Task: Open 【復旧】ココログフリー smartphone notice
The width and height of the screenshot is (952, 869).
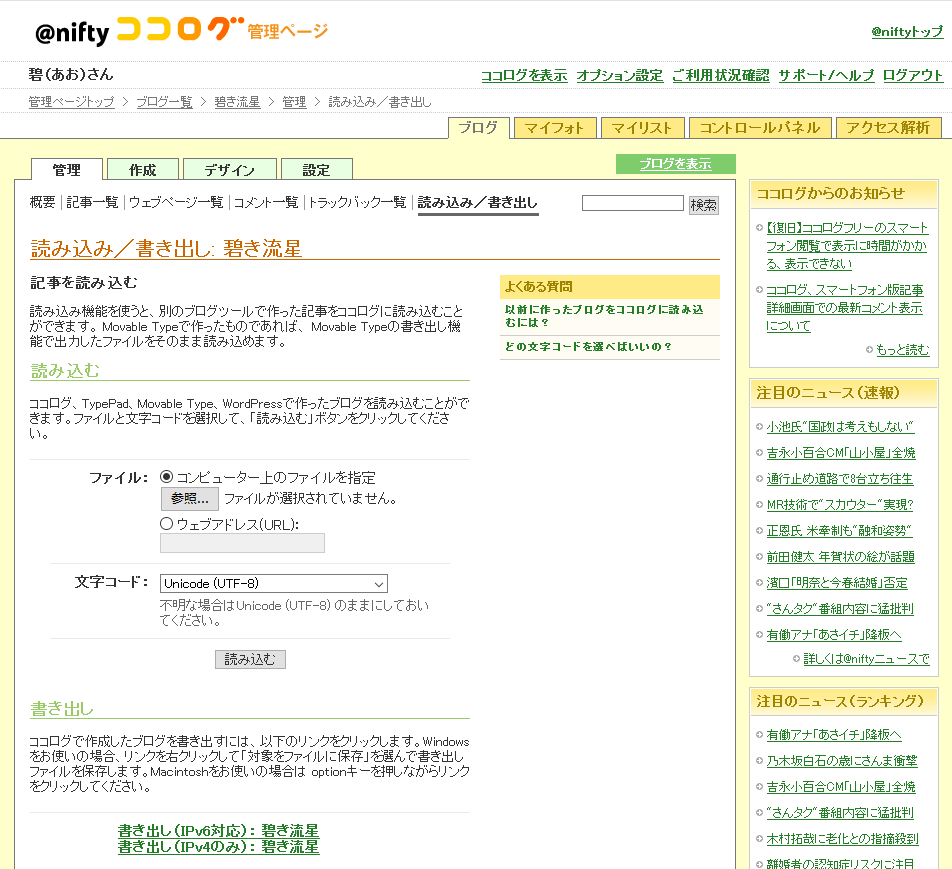Action: (x=847, y=246)
